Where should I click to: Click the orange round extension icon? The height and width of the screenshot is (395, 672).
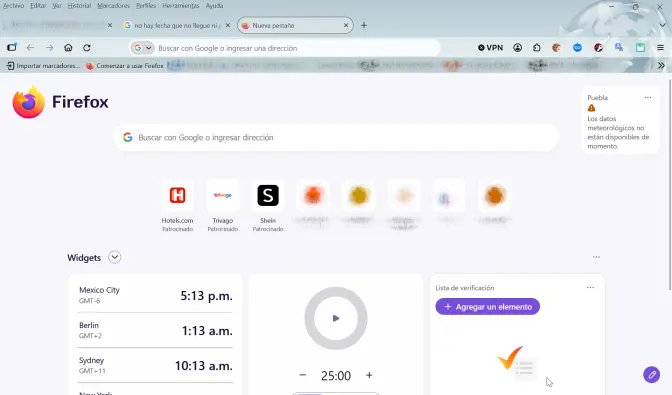pyautogui.click(x=556, y=48)
